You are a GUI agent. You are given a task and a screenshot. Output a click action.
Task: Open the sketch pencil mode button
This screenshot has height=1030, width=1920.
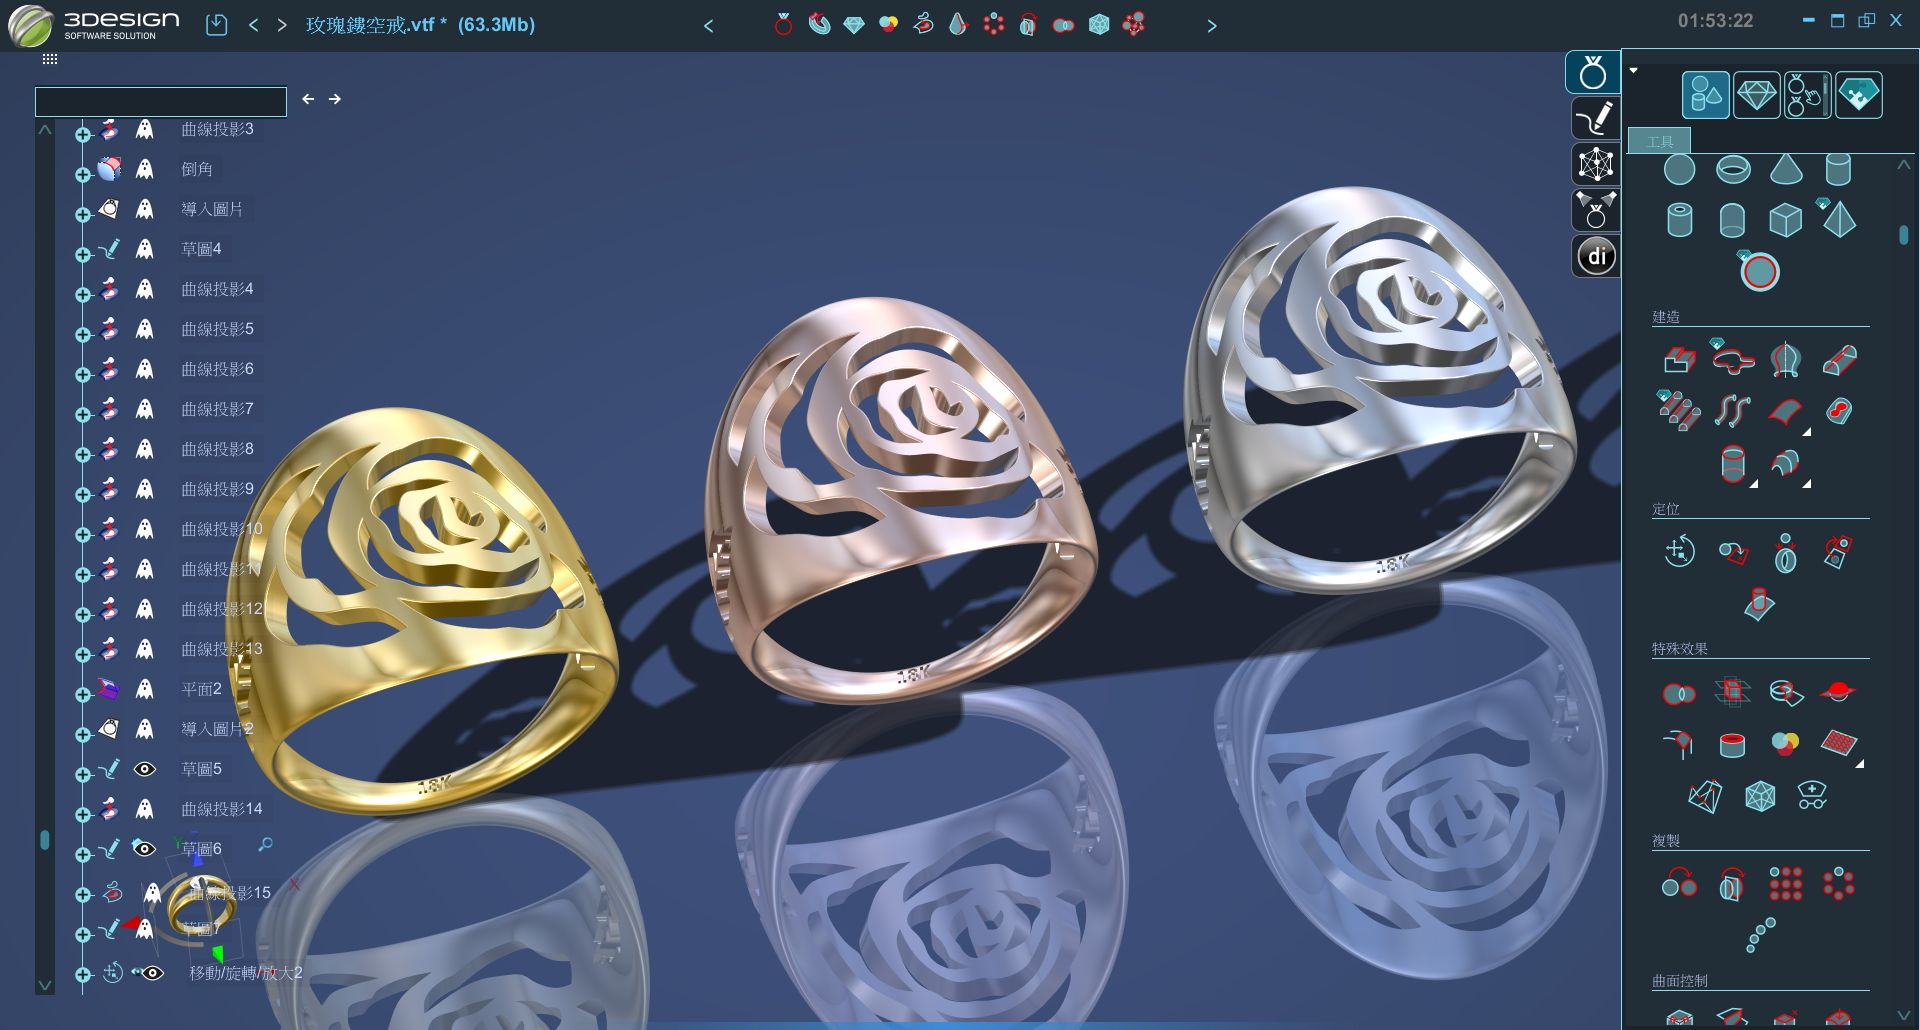pyautogui.click(x=1595, y=119)
